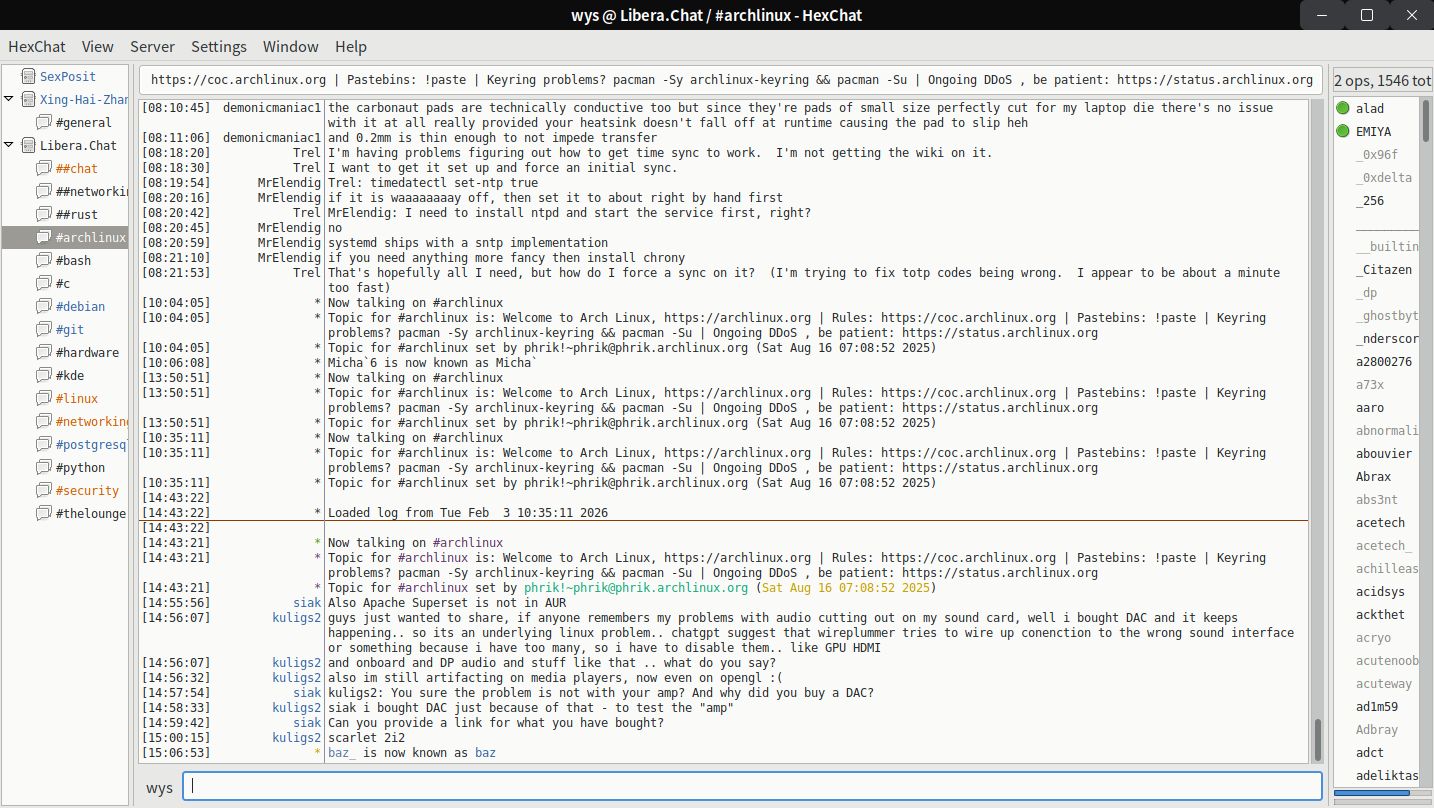This screenshot has width=1434, height=808.
Task: Select user ad1m59 in user list
Action: pyautogui.click(x=1377, y=706)
